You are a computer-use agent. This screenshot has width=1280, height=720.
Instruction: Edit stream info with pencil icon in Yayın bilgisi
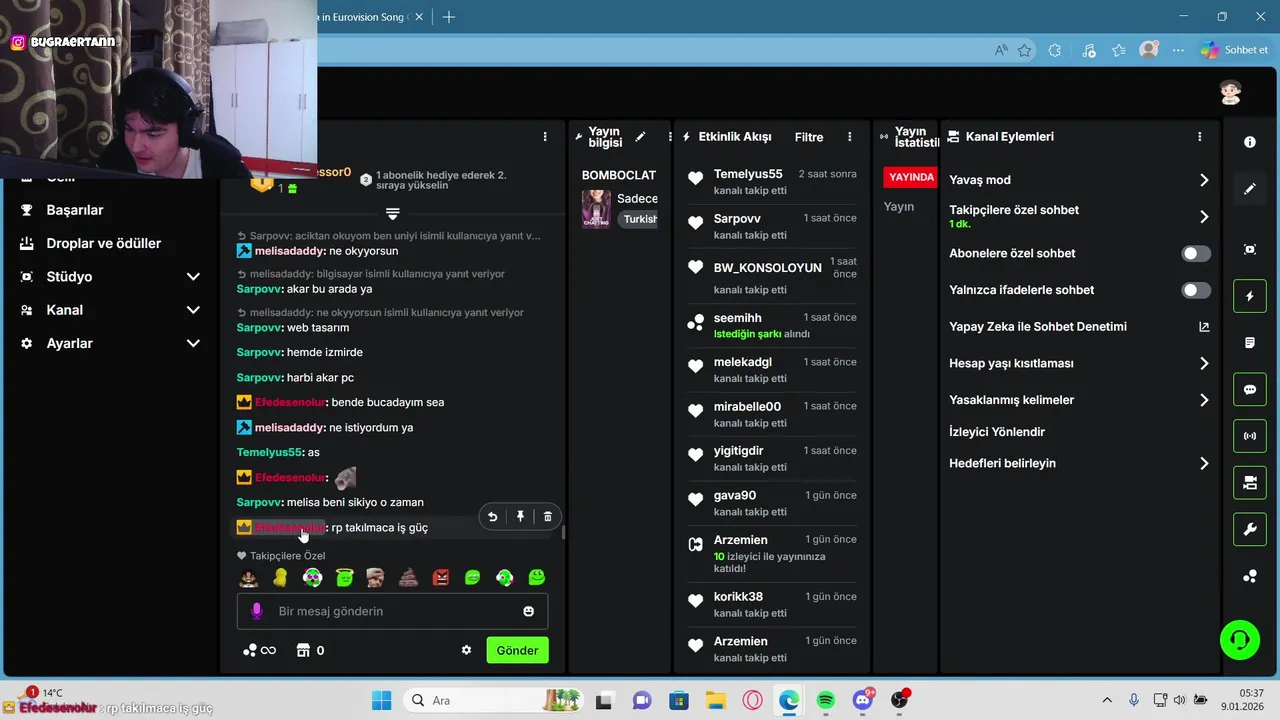pyautogui.click(x=640, y=137)
